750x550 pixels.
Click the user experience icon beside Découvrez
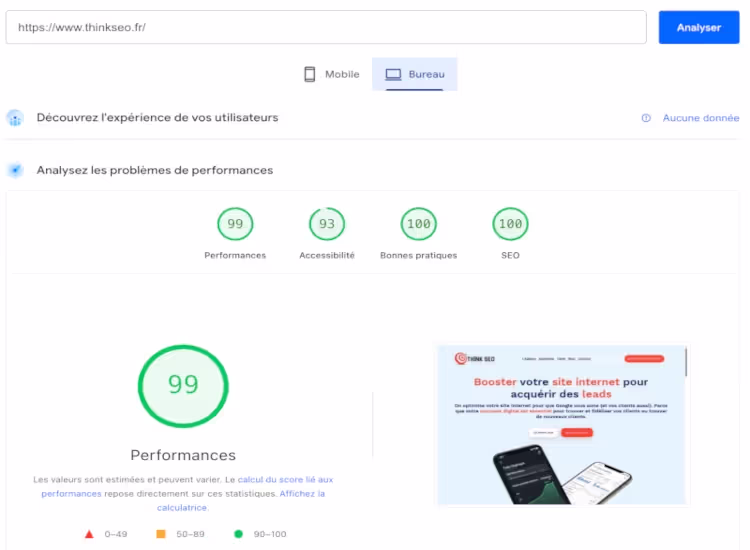tap(15, 118)
